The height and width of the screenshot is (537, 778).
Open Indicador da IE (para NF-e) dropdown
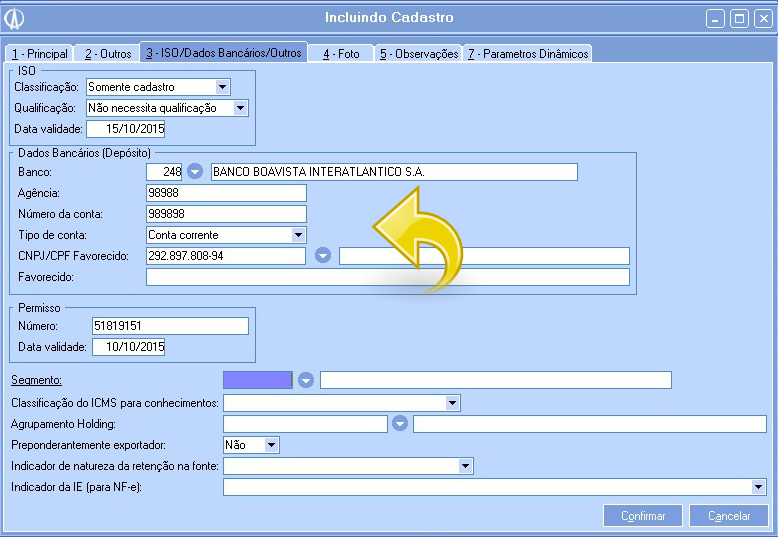click(759, 487)
